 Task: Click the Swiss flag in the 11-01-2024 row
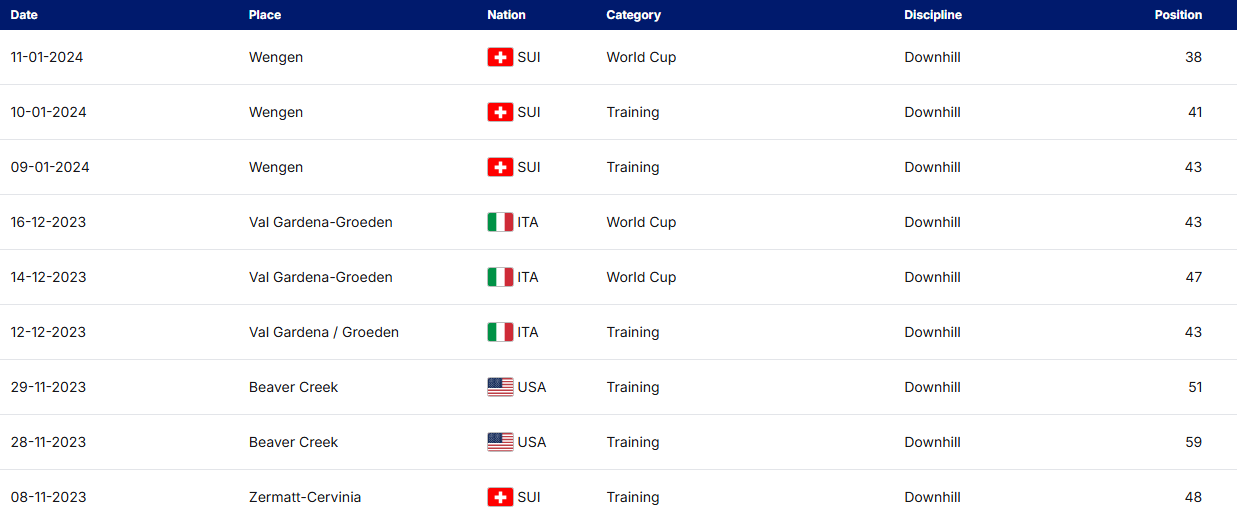tap(500, 58)
